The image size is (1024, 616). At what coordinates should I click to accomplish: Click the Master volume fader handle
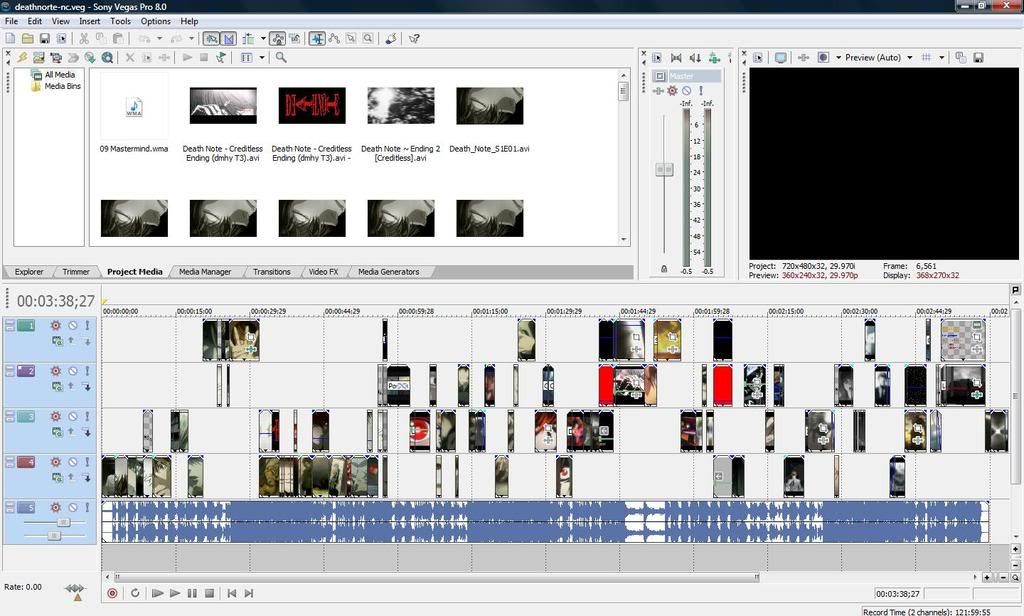tap(664, 170)
